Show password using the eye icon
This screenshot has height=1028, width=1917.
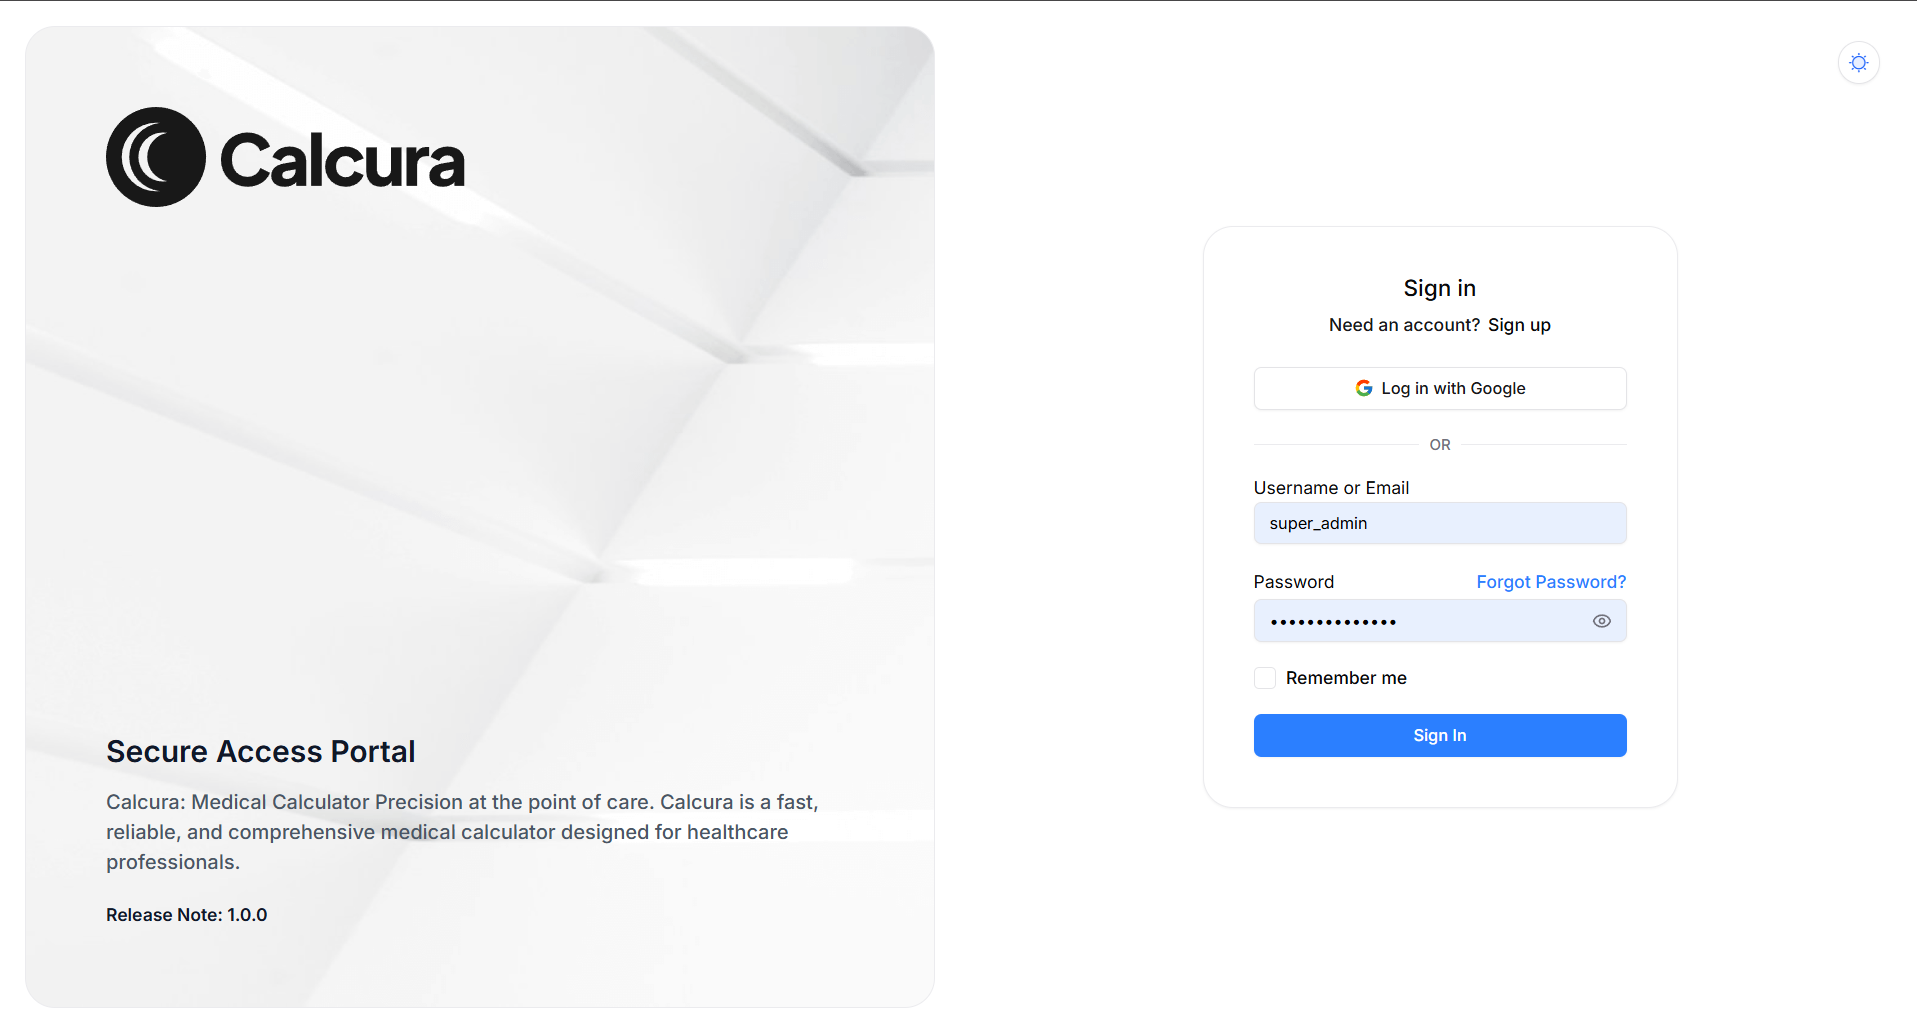[x=1601, y=621]
